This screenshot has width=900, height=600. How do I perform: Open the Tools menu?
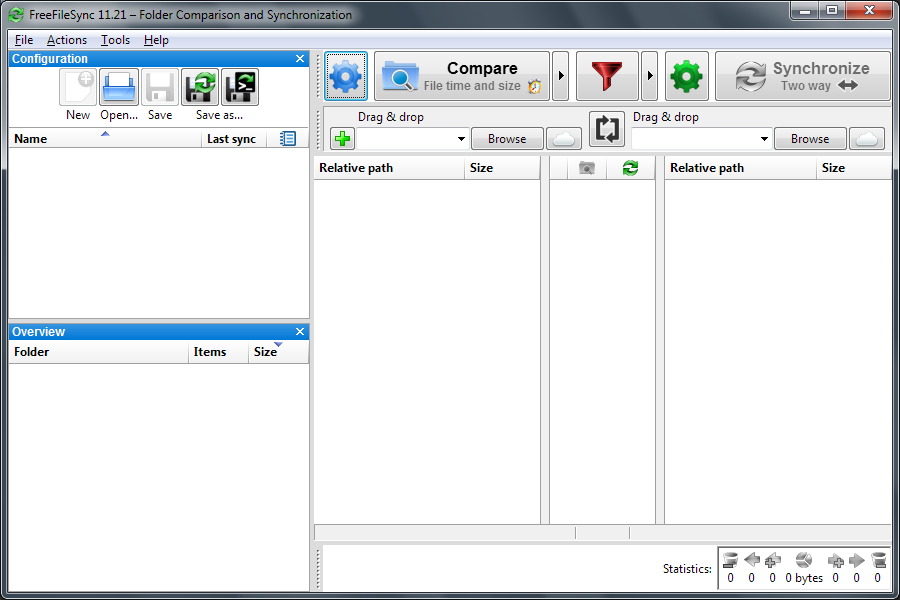click(x=115, y=40)
